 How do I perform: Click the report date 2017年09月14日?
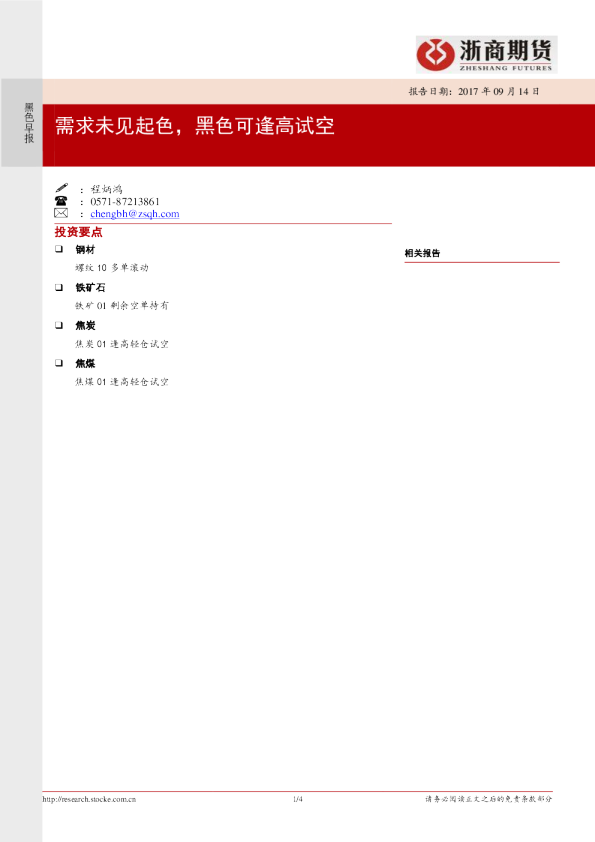(x=499, y=91)
